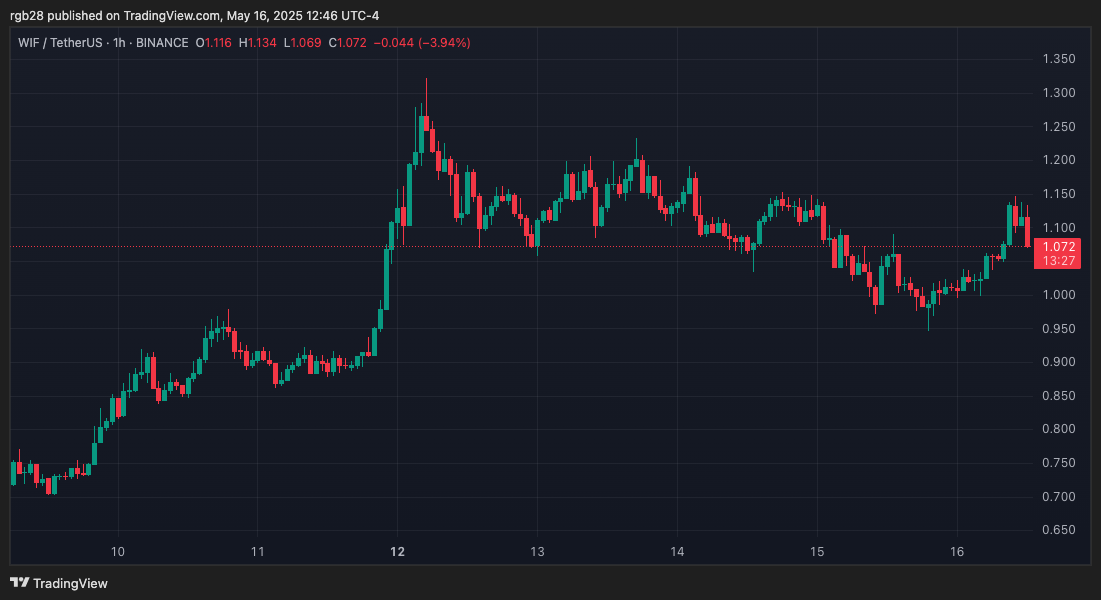Click the high value H1.134
The image size is (1101, 600).
pyautogui.click(x=258, y=43)
